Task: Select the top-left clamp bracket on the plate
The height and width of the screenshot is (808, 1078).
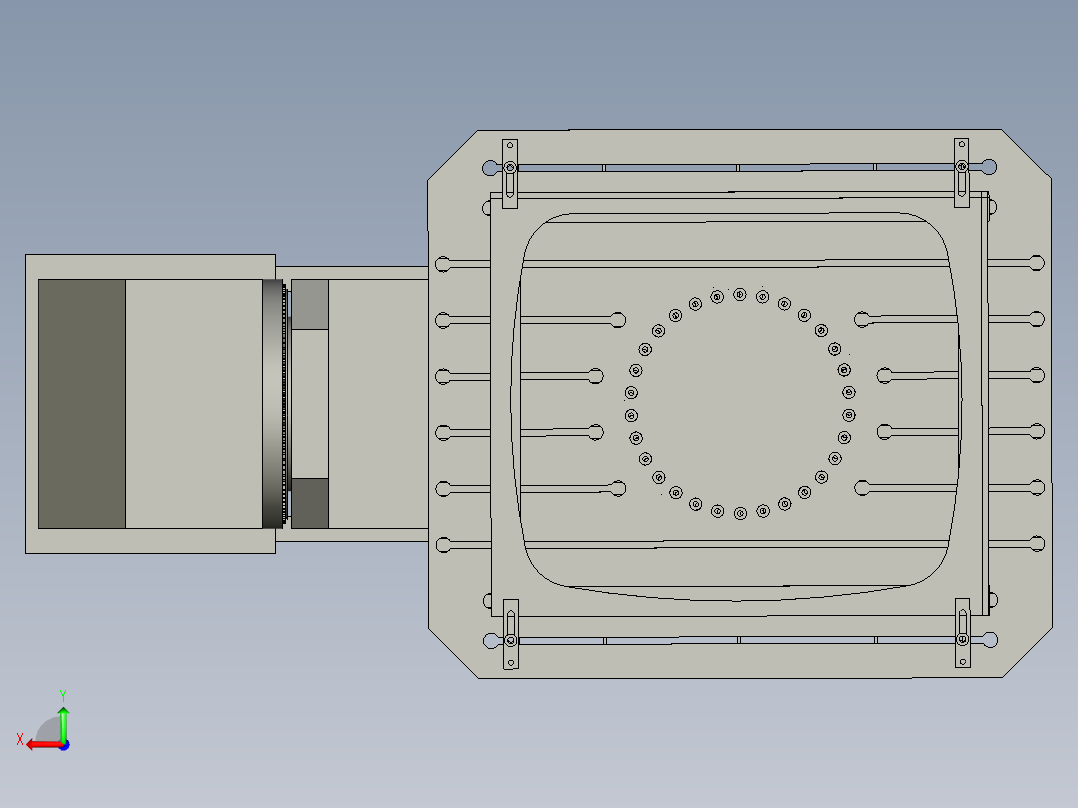Action: point(510,174)
